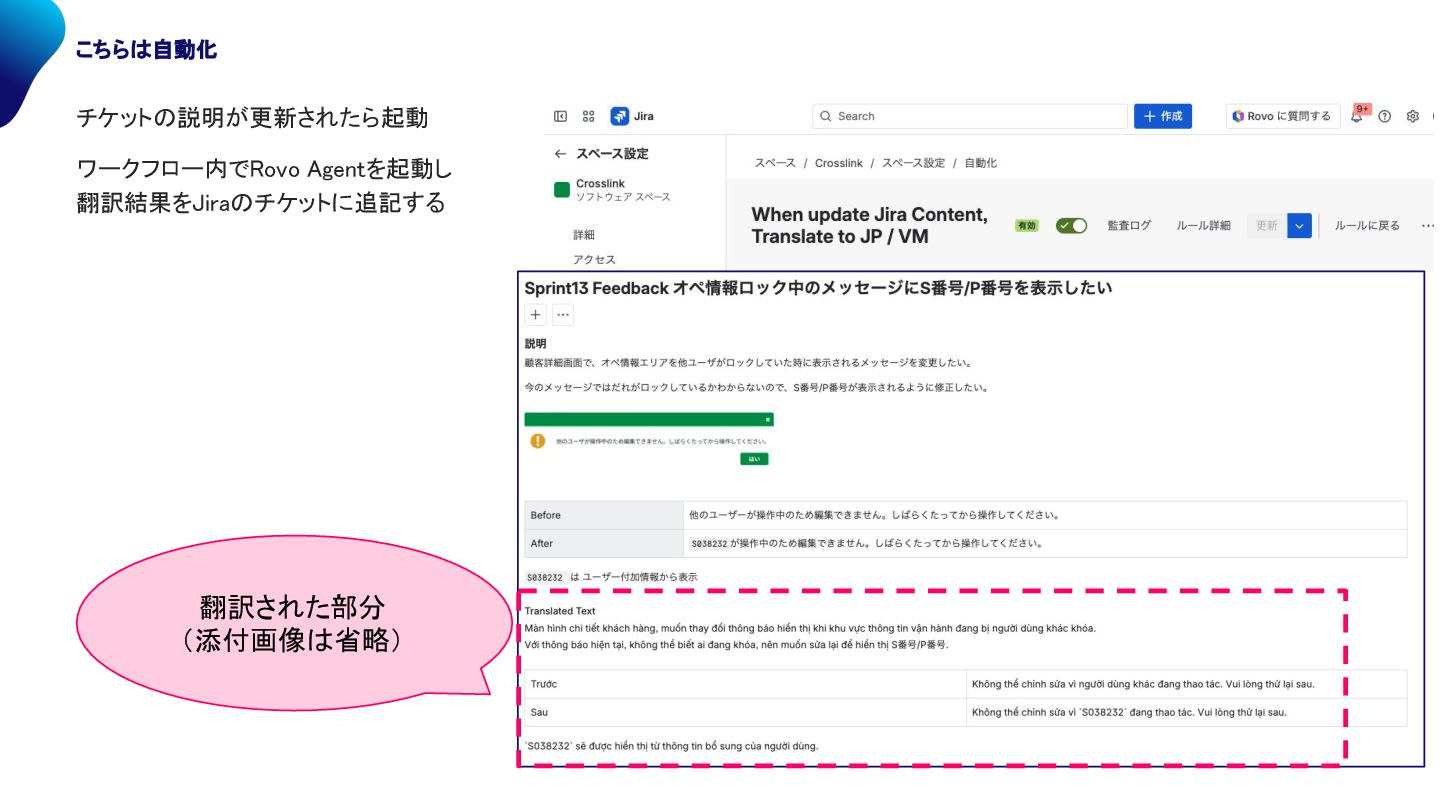Expand the dropdown arrow beside 更新
Screen dimensions: 1440x810
click(x=1299, y=226)
